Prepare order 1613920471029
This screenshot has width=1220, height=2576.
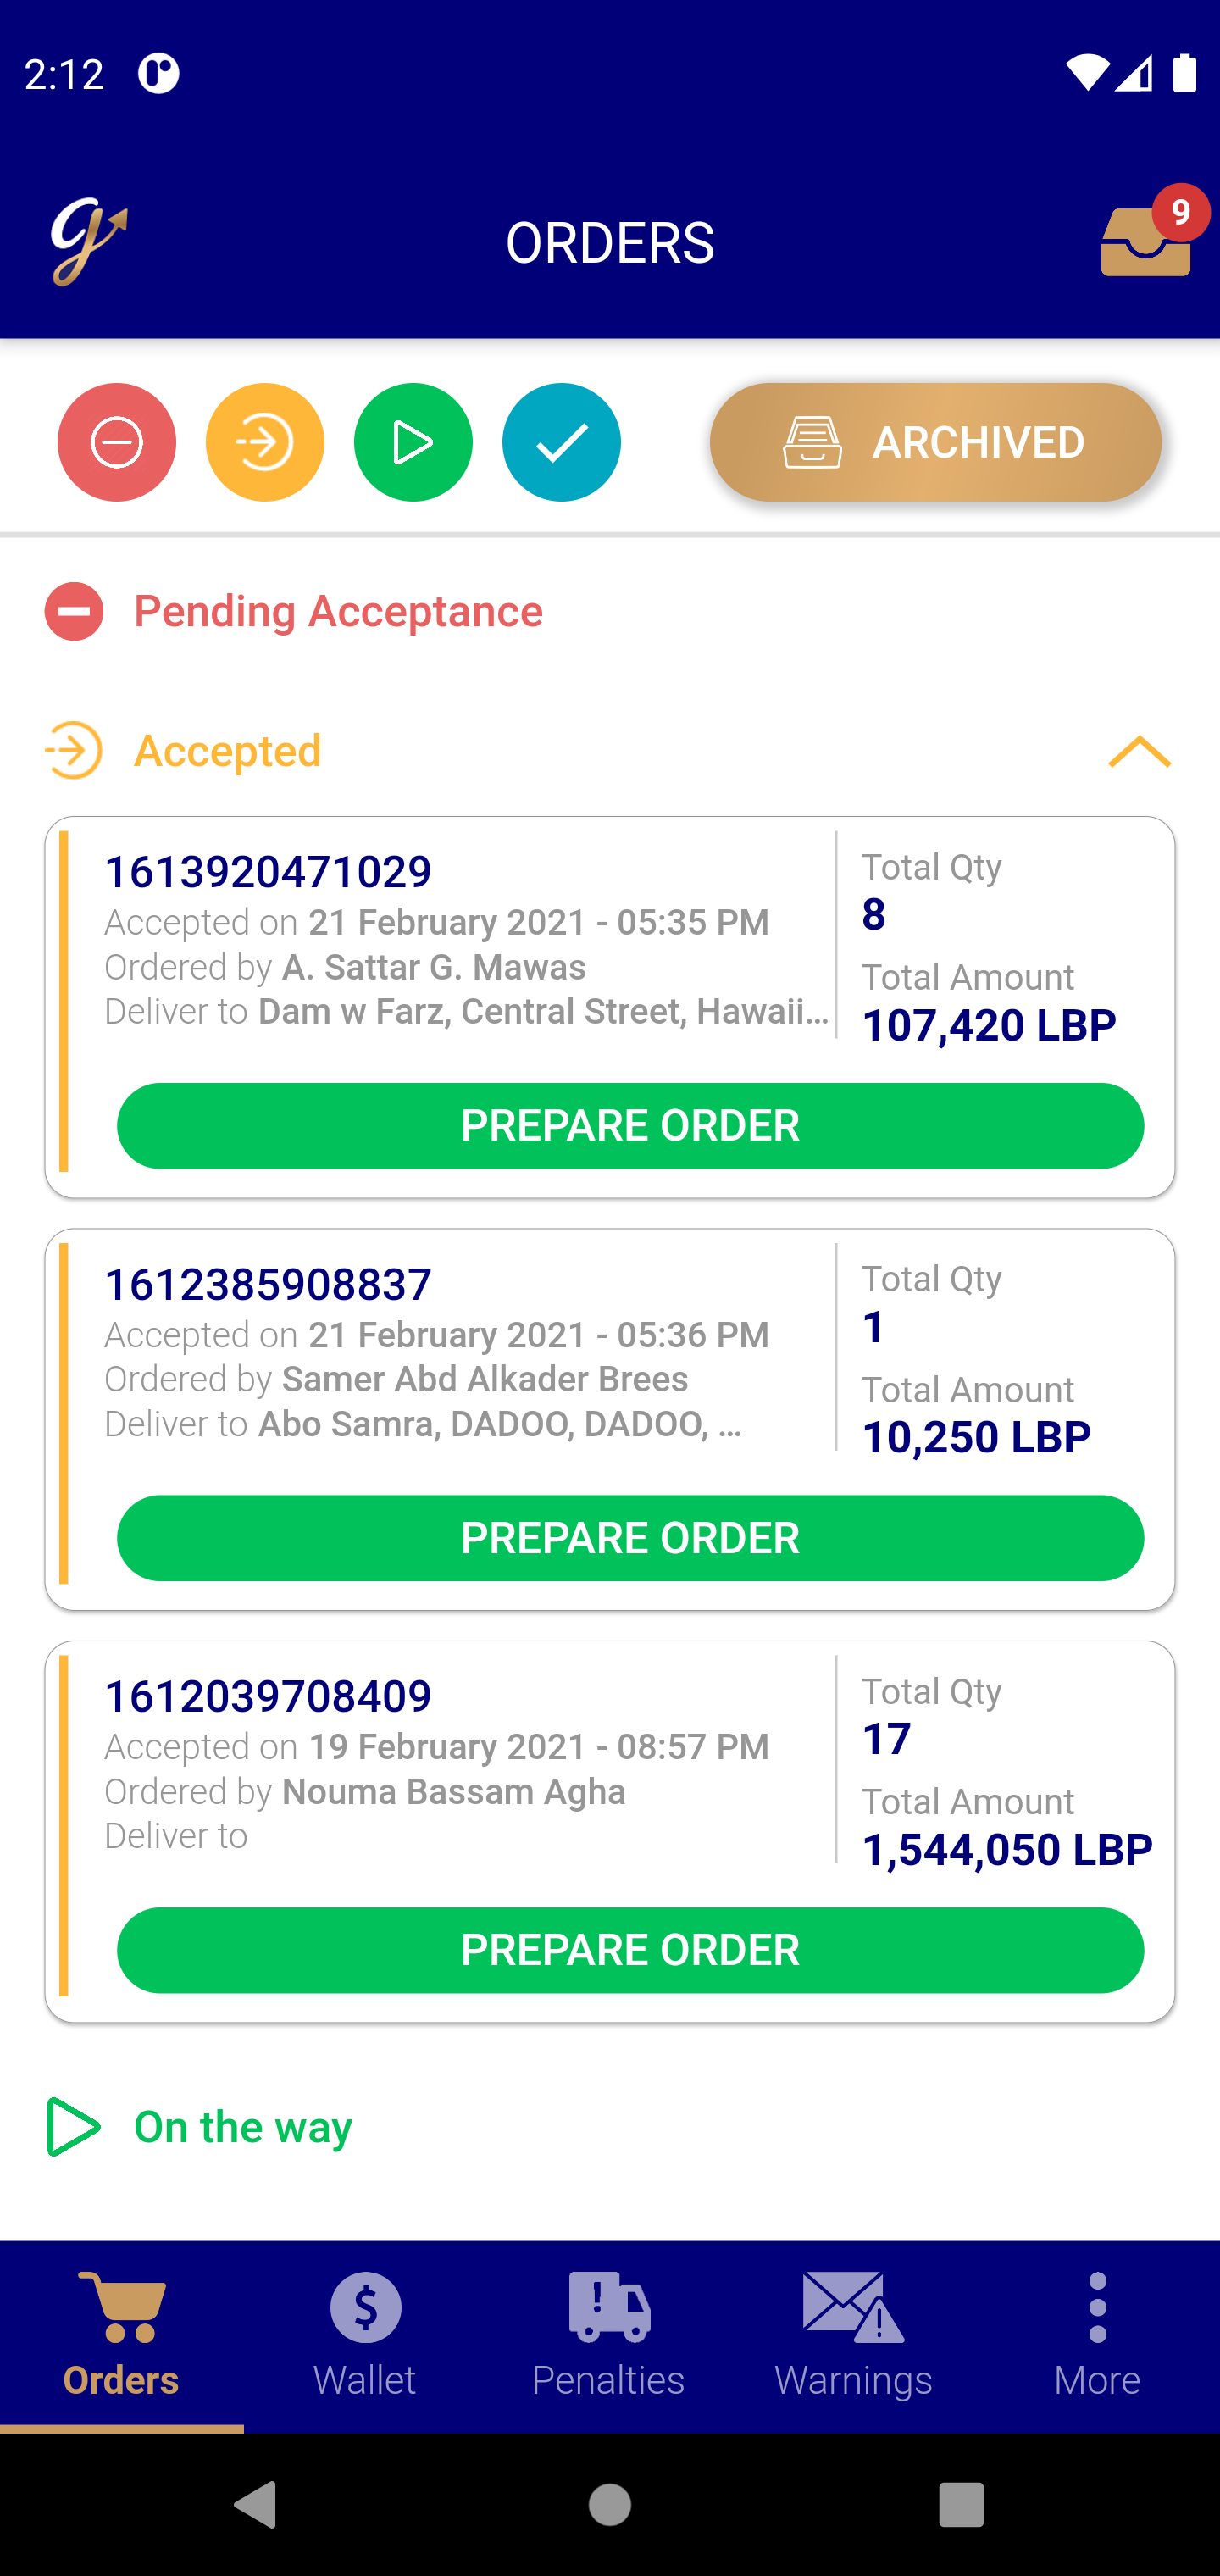click(x=630, y=1125)
